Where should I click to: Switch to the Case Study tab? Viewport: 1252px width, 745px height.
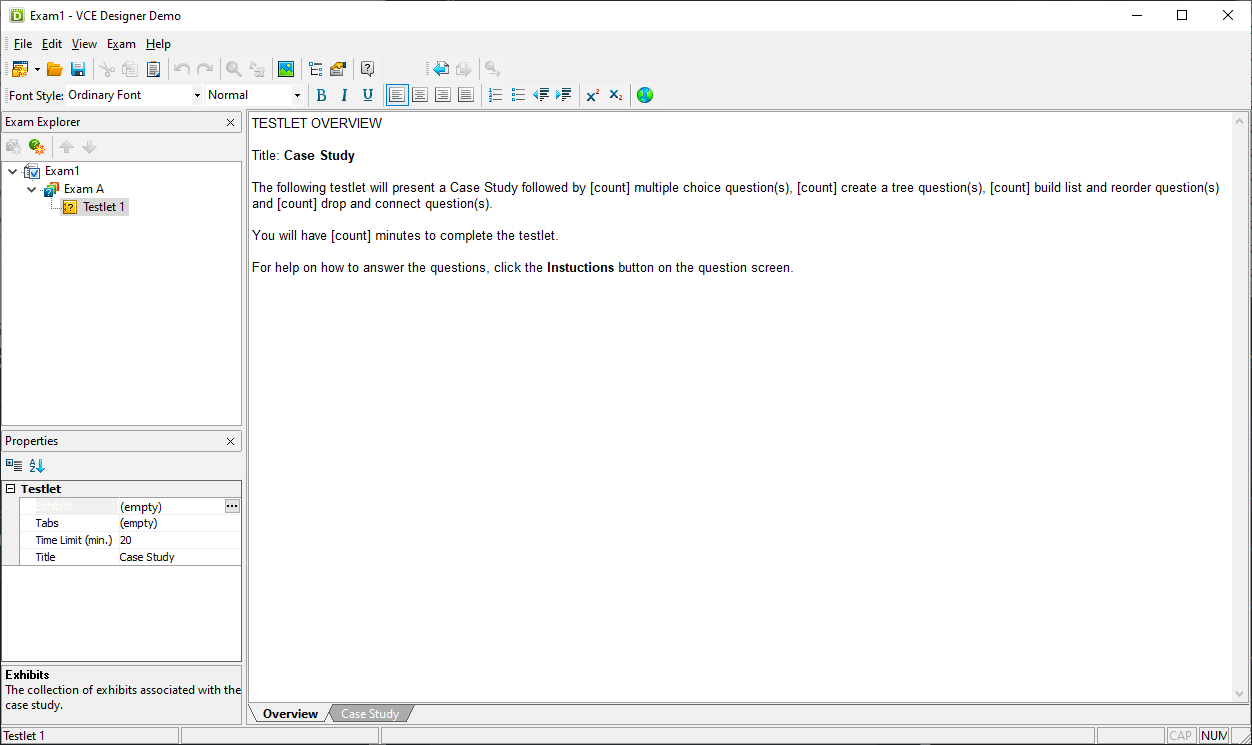point(370,714)
